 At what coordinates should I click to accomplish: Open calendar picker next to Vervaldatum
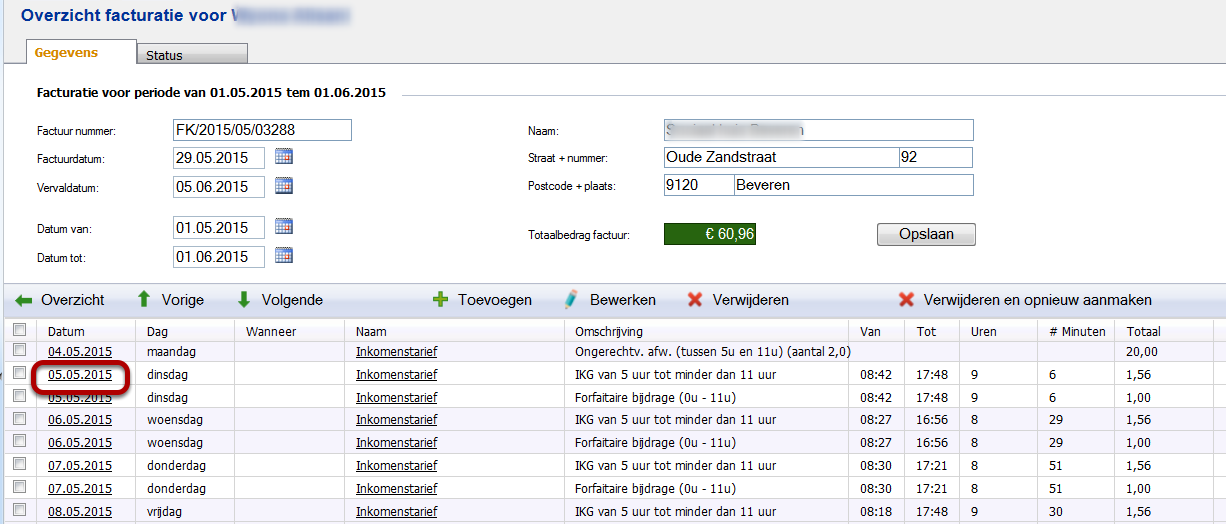pyautogui.click(x=283, y=186)
